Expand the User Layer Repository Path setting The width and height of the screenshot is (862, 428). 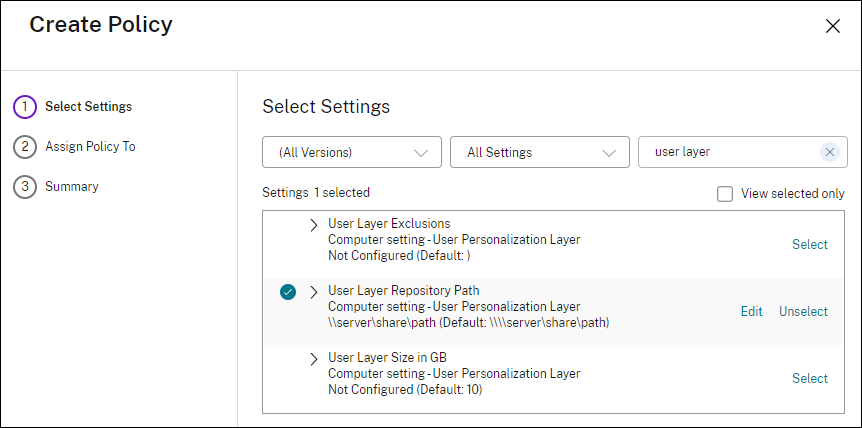(x=314, y=292)
